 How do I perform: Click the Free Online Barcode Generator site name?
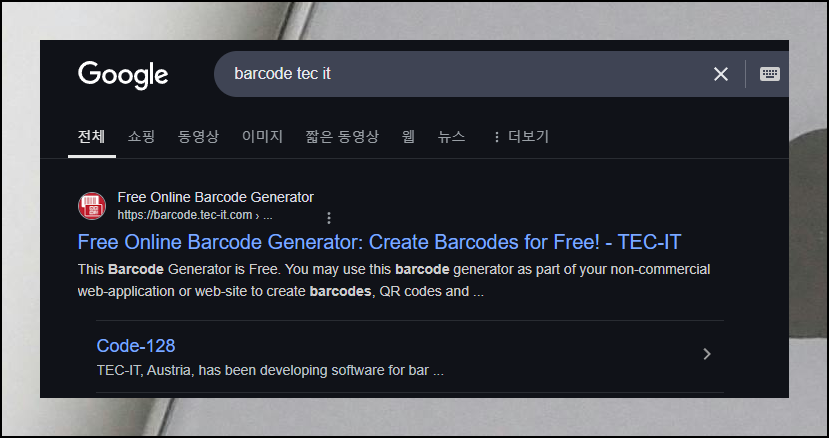pos(215,197)
